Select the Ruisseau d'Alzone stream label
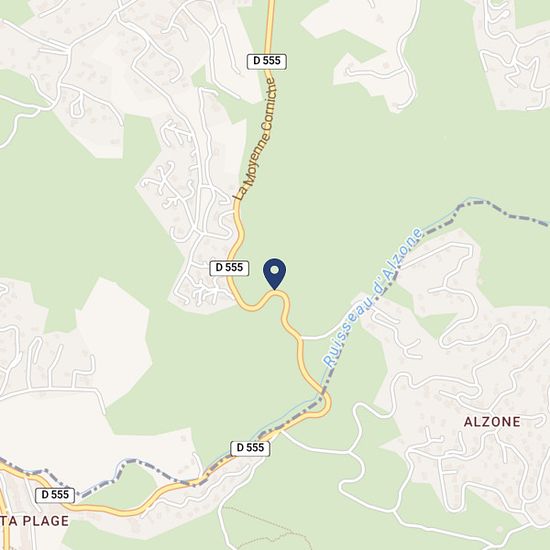This screenshot has width=550, height=550. click(x=373, y=297)
